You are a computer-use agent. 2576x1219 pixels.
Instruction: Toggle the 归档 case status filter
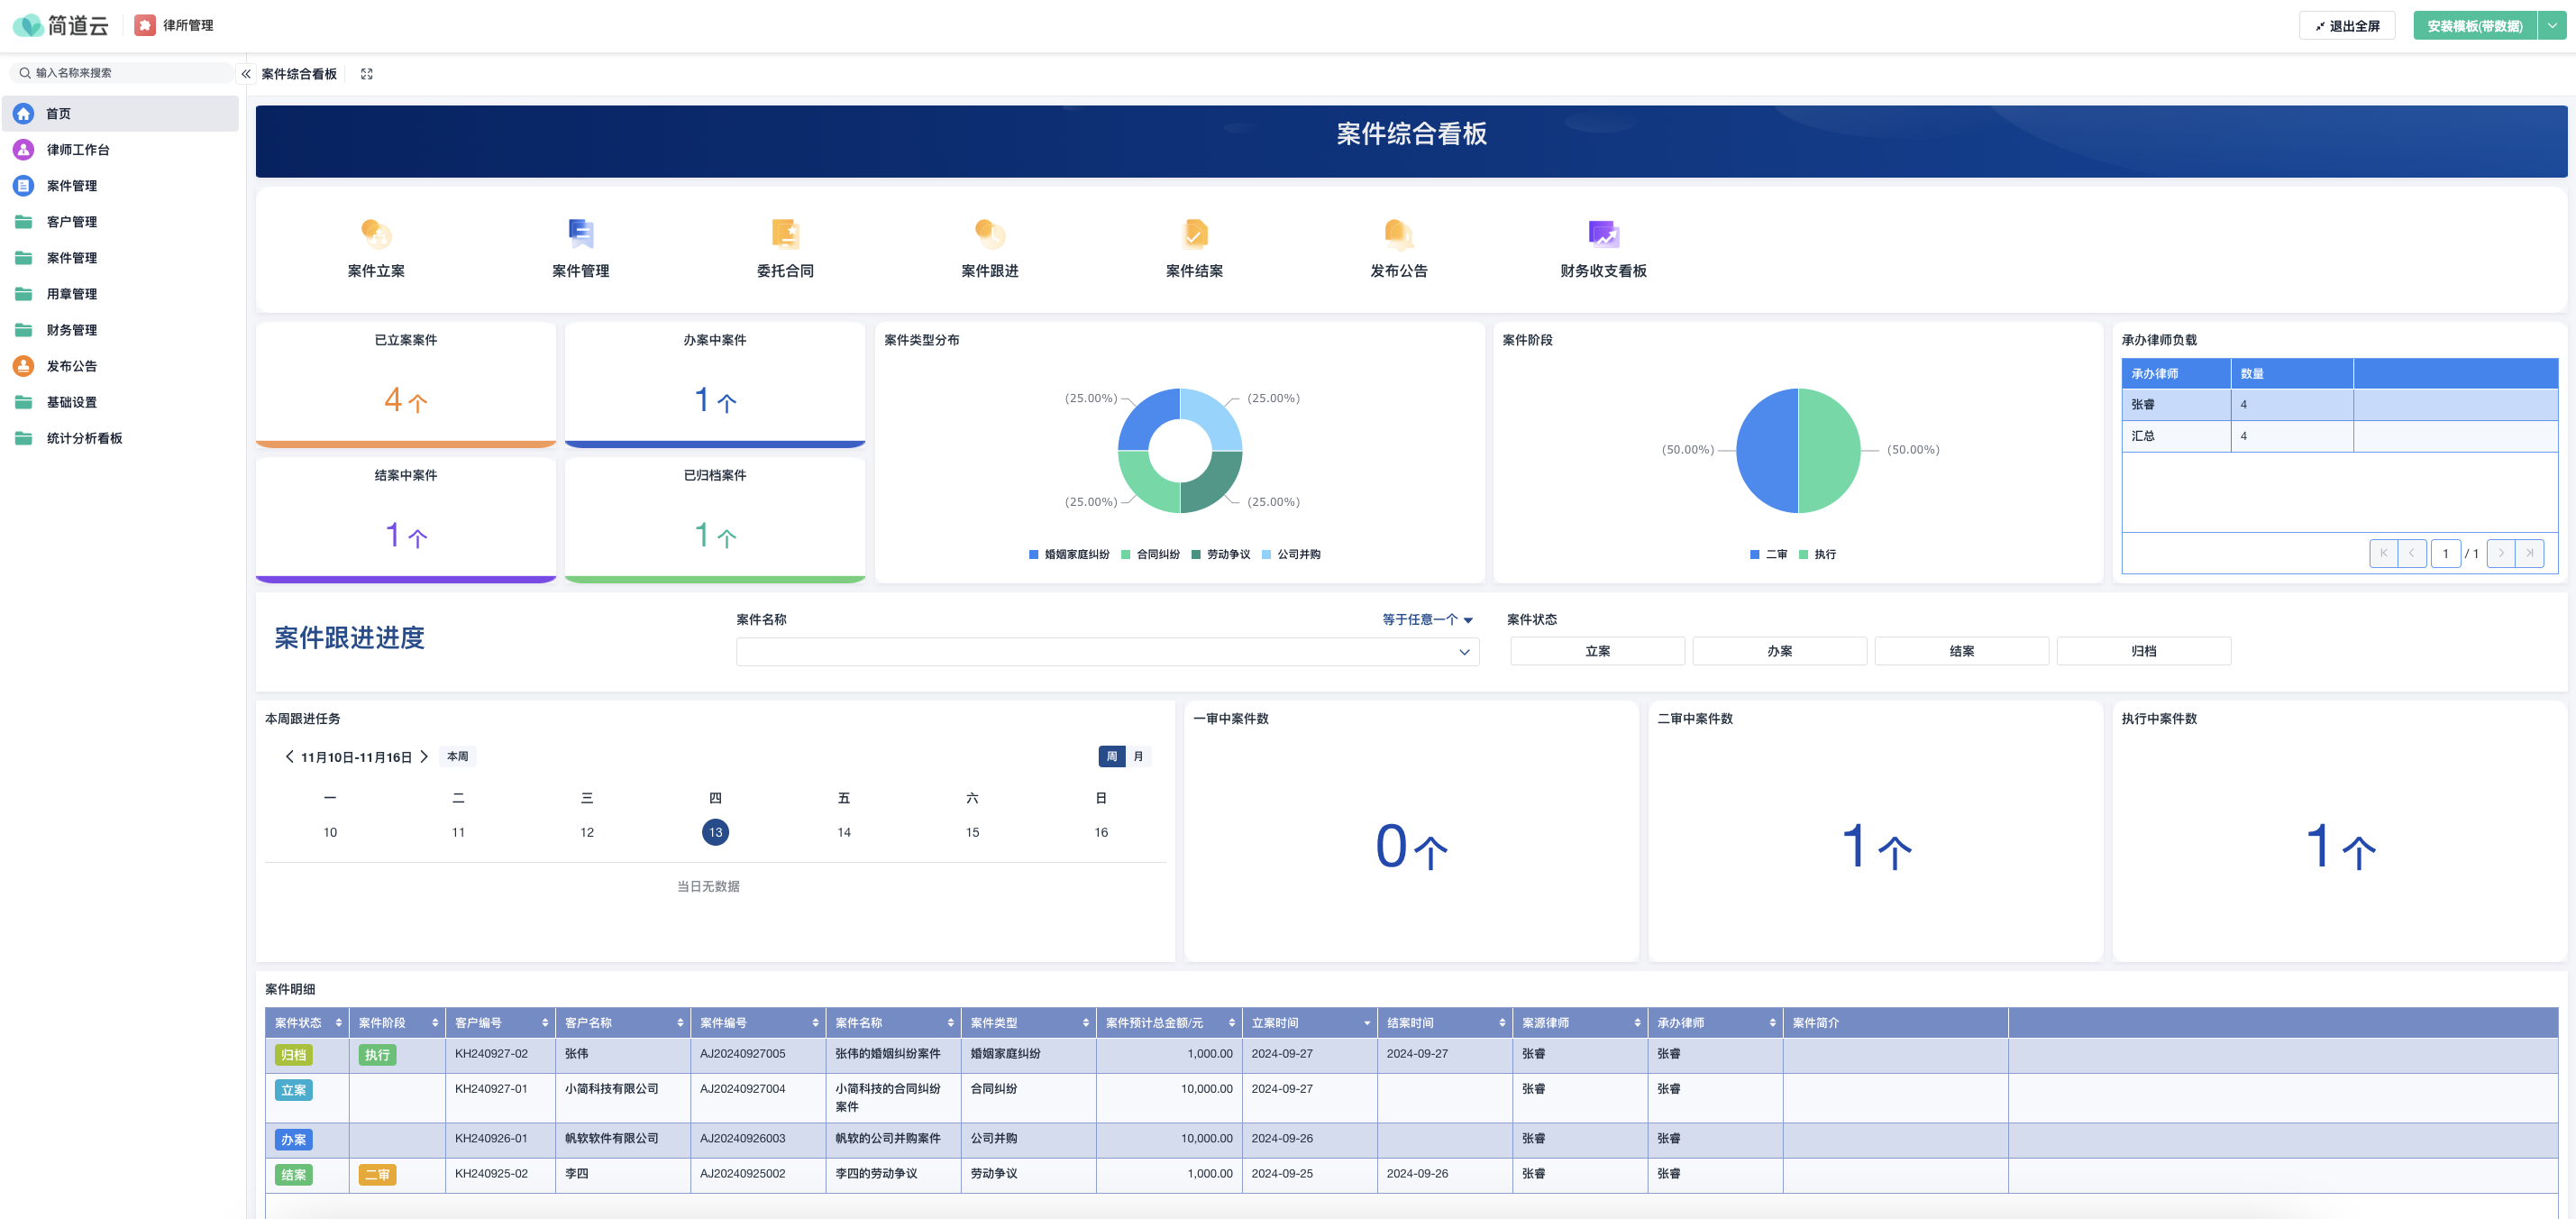(2143, 650)
